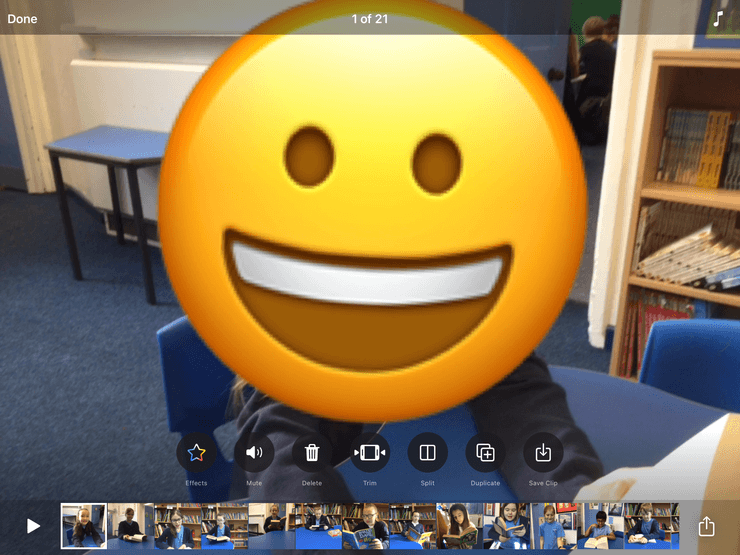Select the third clip thumbnail in timeline
This screenshot has width=740, height=555.
point(178,526)
